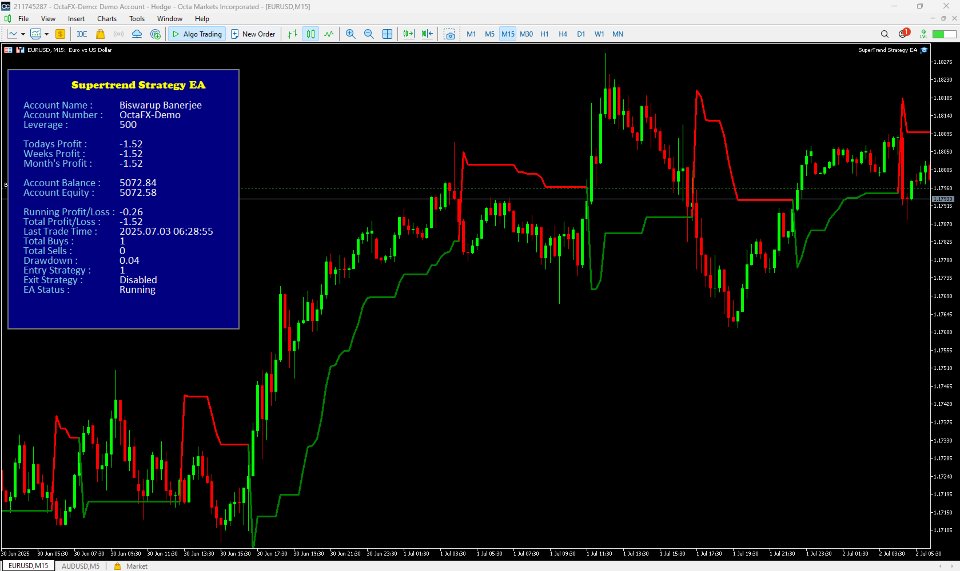The height and width of the screenshot is (571, 960).
Task: Click the Account Balance value 5072.84
Action: coord(138,183)
